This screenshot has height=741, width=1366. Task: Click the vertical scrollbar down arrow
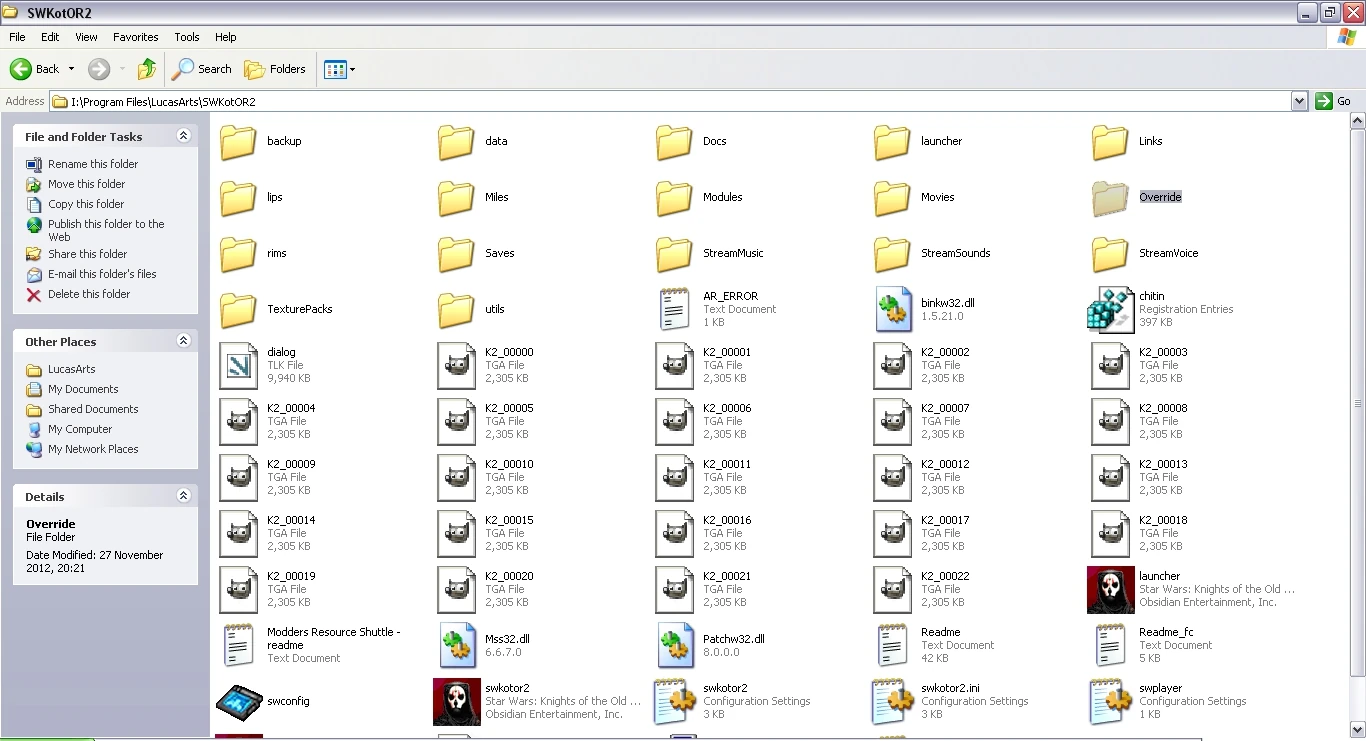(x=1357, y=728)
